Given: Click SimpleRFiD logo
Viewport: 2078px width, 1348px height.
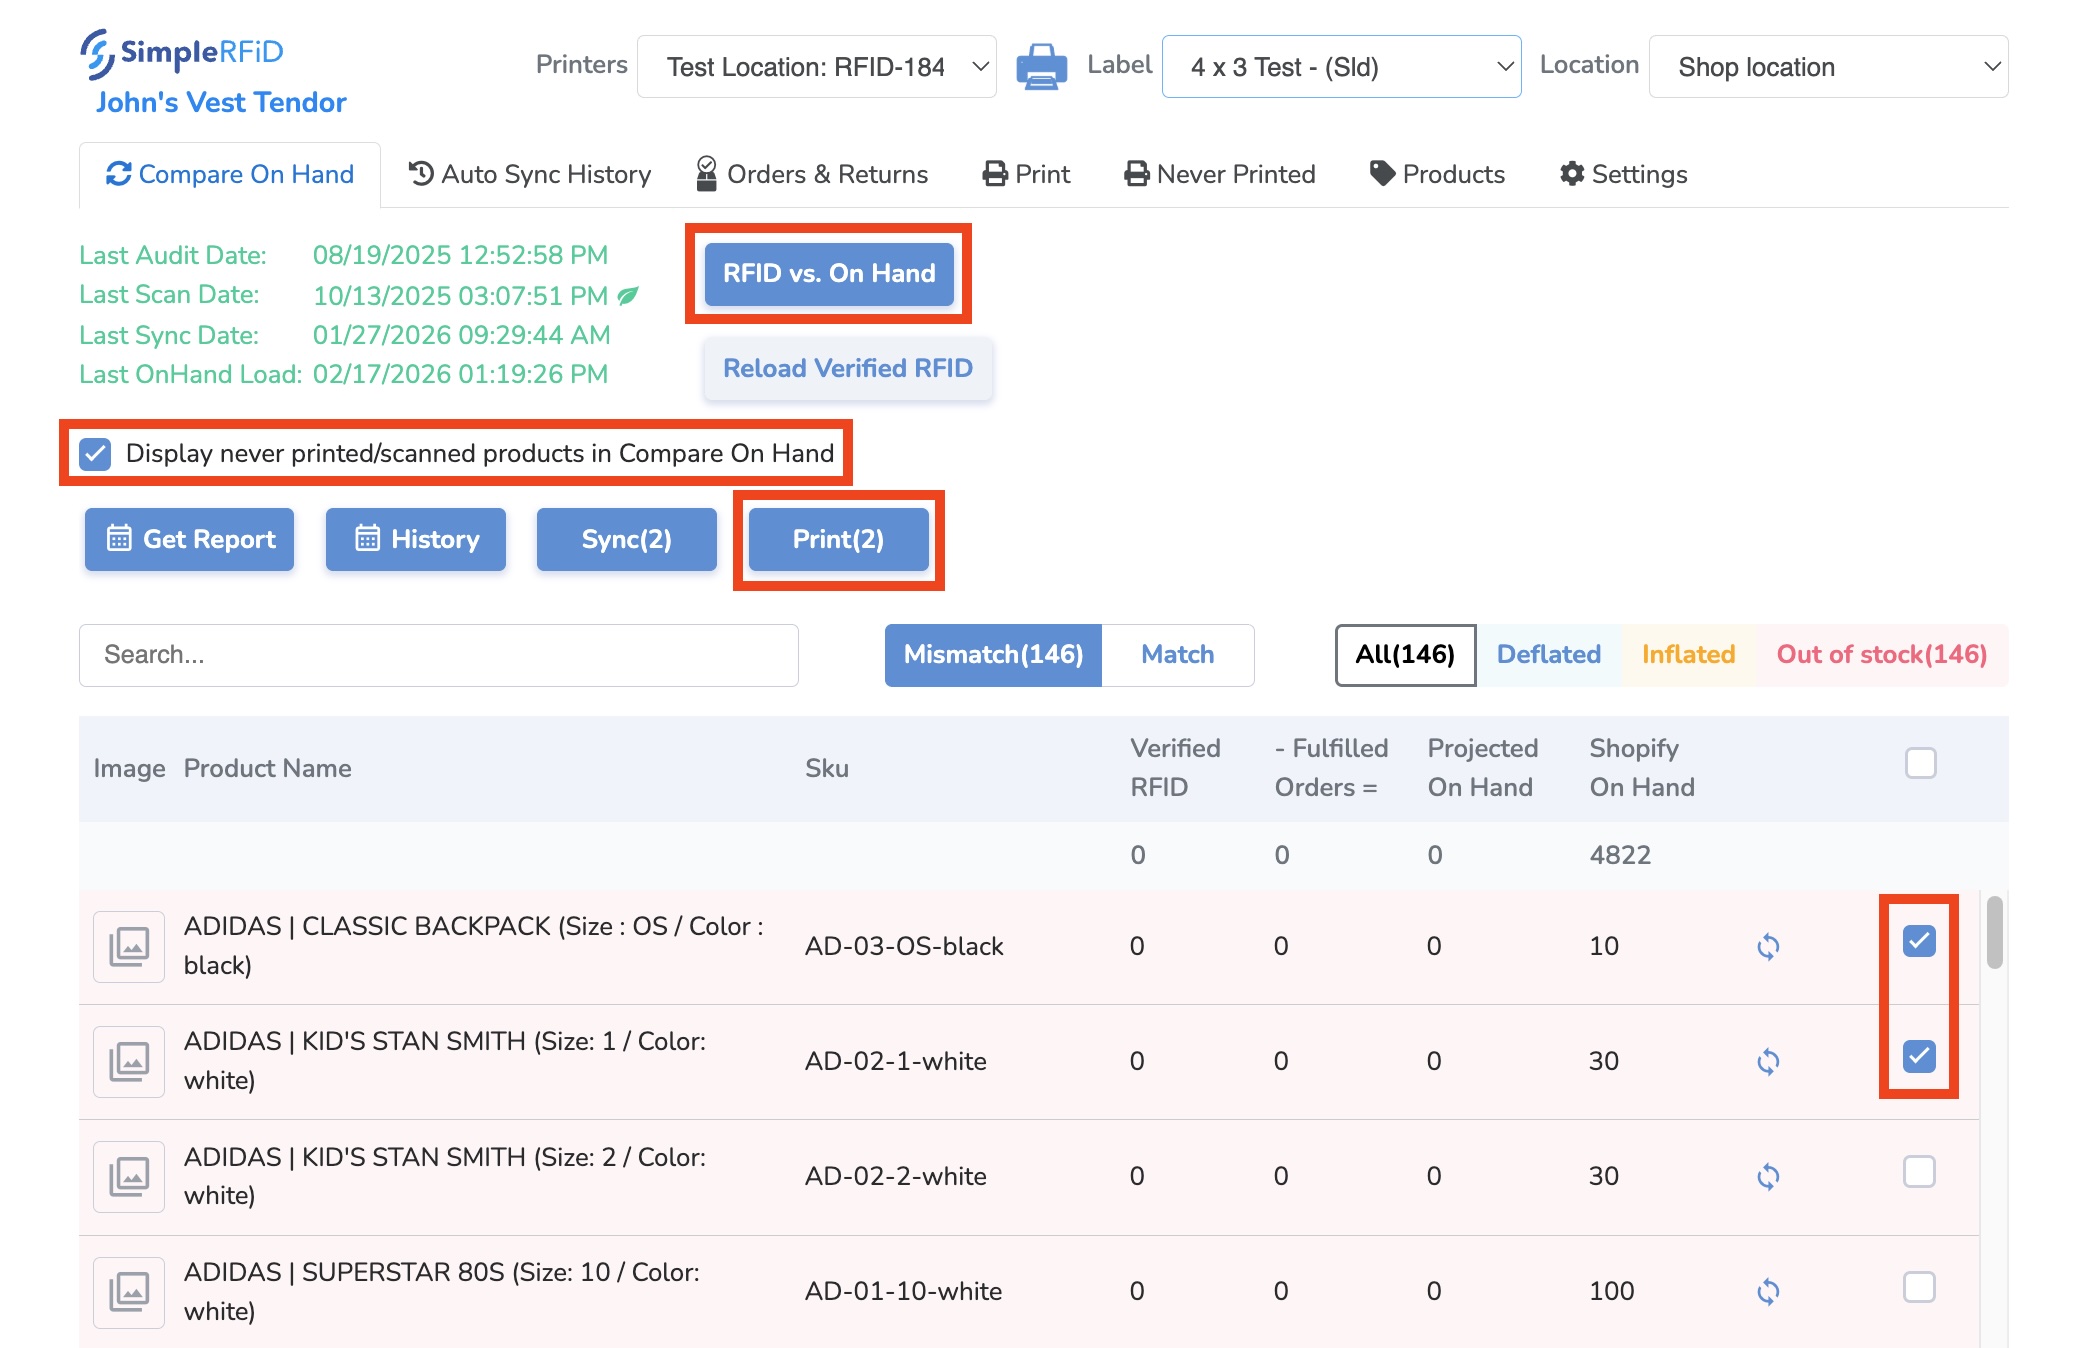Looking at the screenshot, I should (x=183, y=53).
